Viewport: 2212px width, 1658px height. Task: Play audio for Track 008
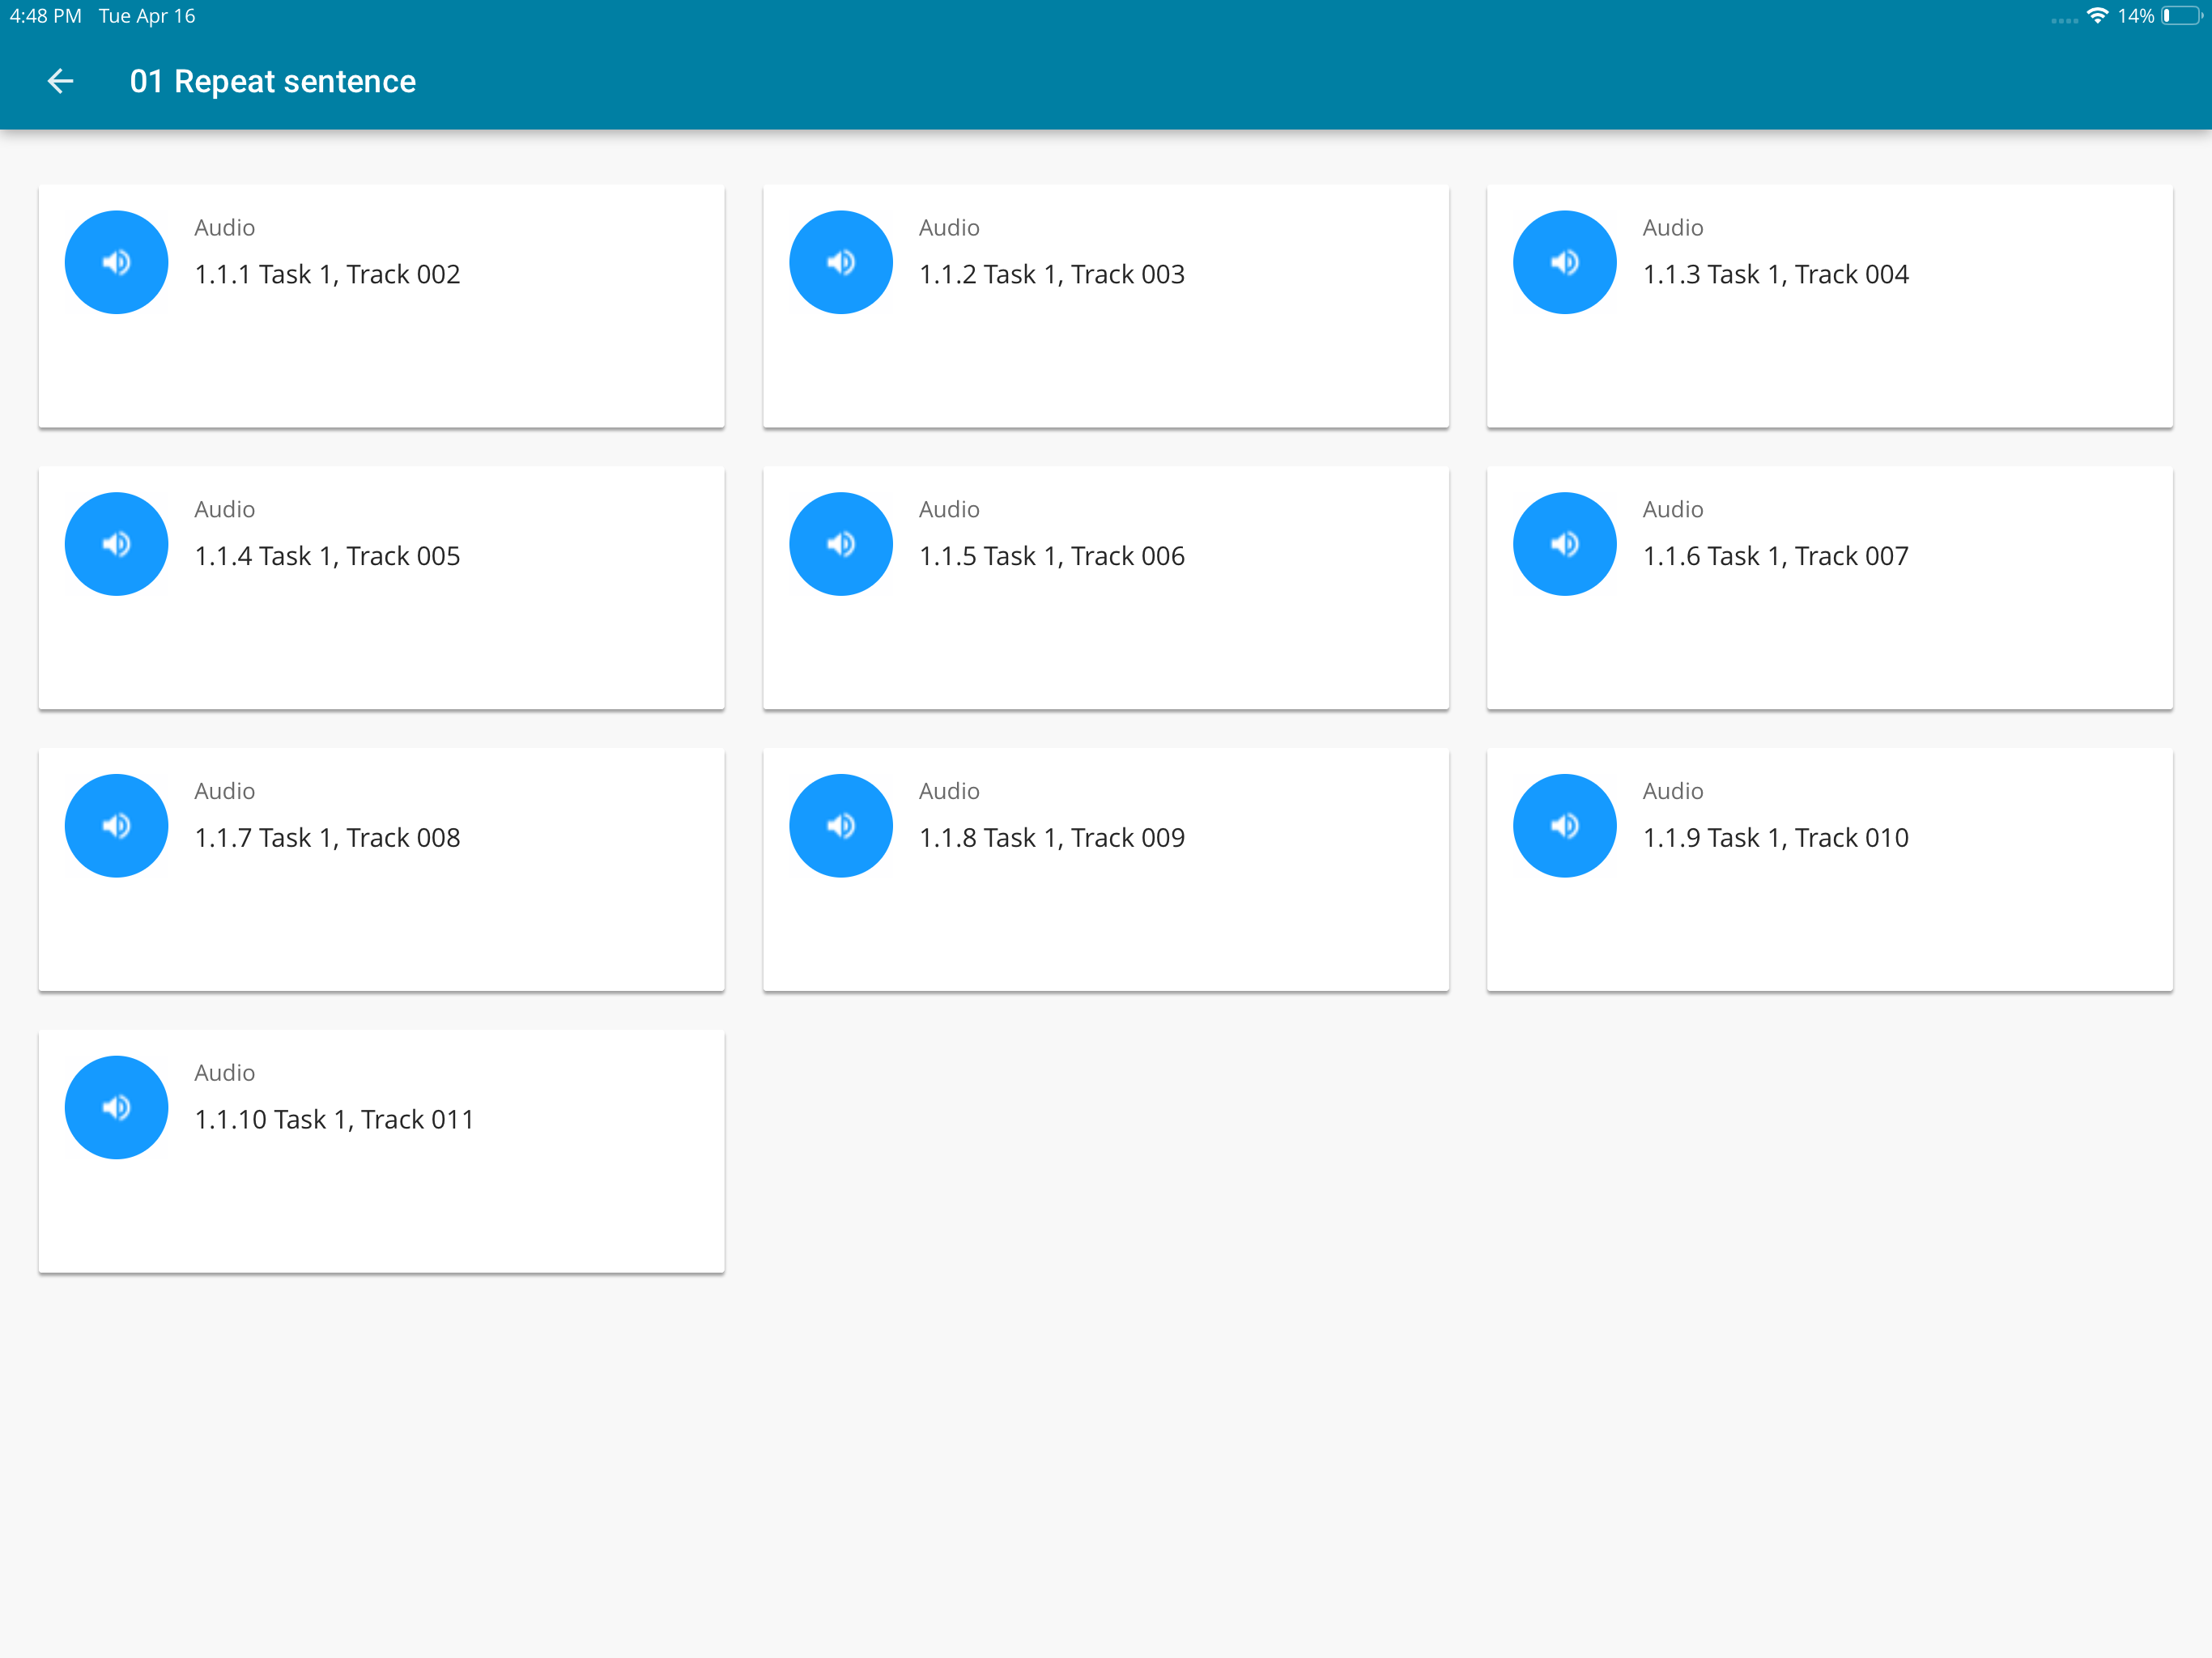tap(116, 826)
